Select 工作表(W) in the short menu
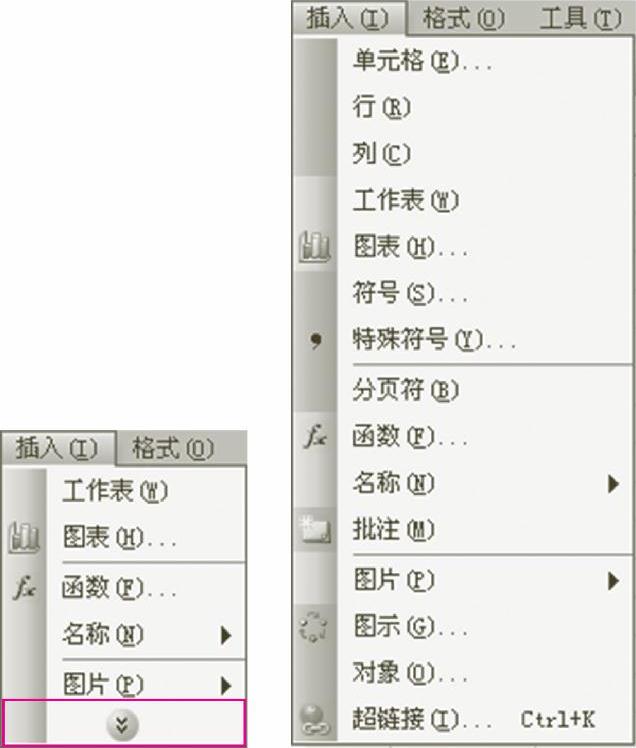 pyautogui.click(x=147, y=490)
